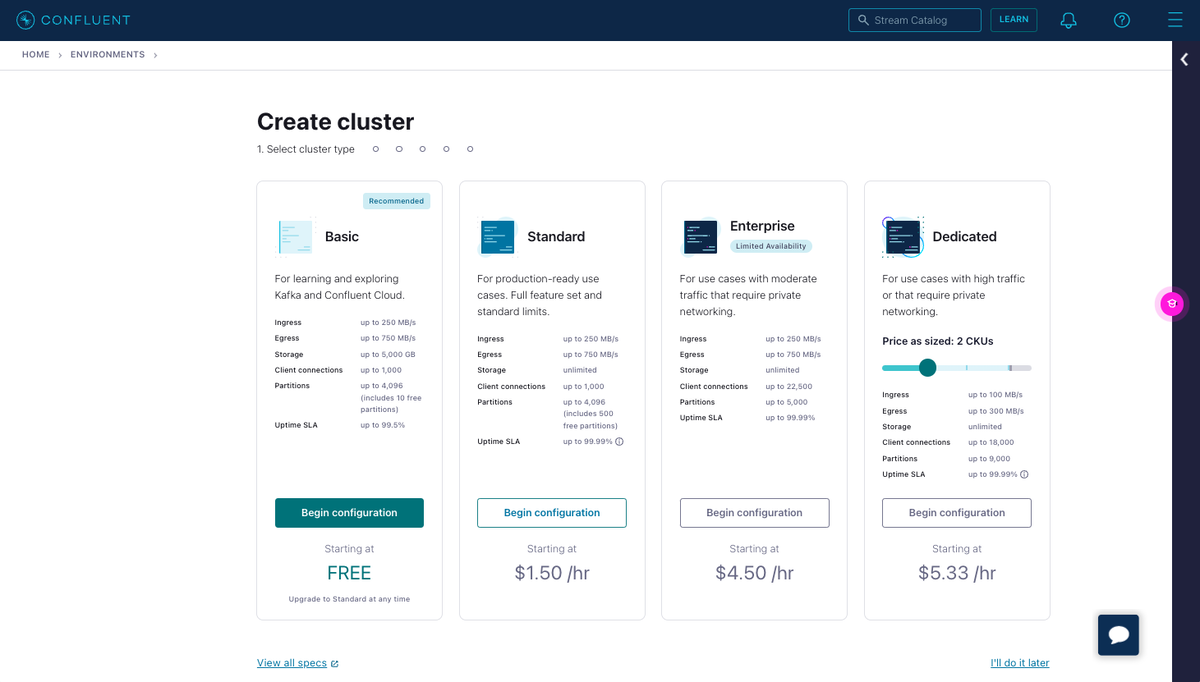The image size is (1200, 682).
Task: Begin configuration for Dedicated cluster
Action: (x=956, y=513)
